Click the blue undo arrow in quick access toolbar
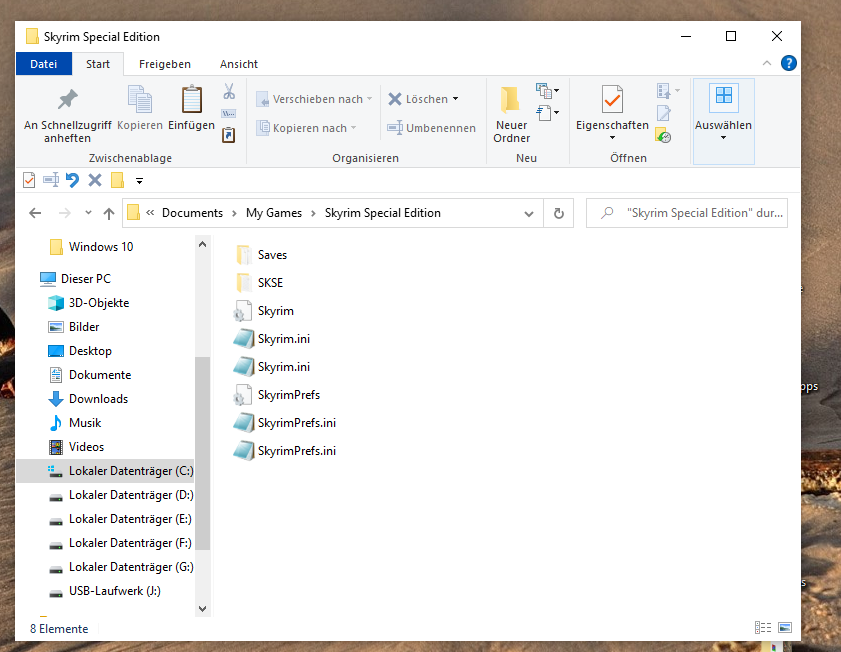Image resolution: width=841 pixels, height=652 pixels. pyautogui.click(x=72, y=180)
